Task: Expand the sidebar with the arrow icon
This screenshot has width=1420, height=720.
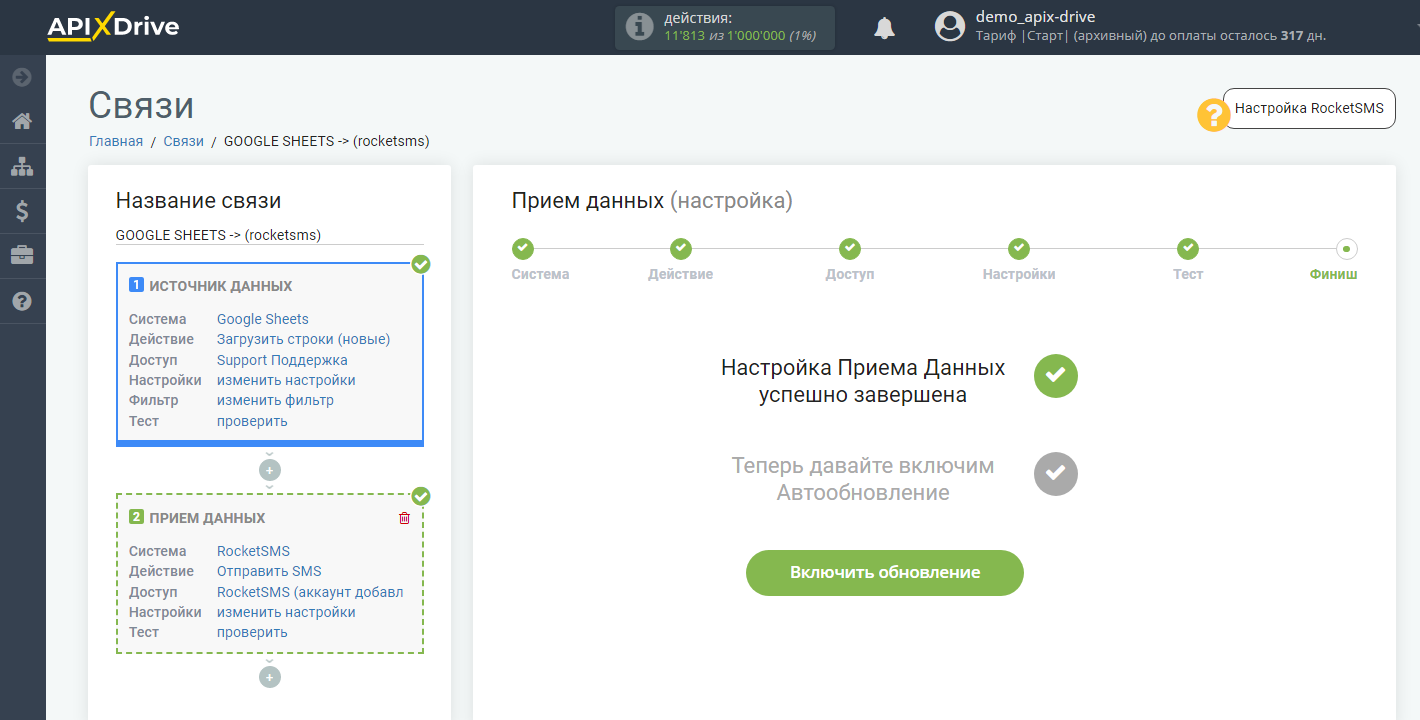Action: [x=22, y=77]
